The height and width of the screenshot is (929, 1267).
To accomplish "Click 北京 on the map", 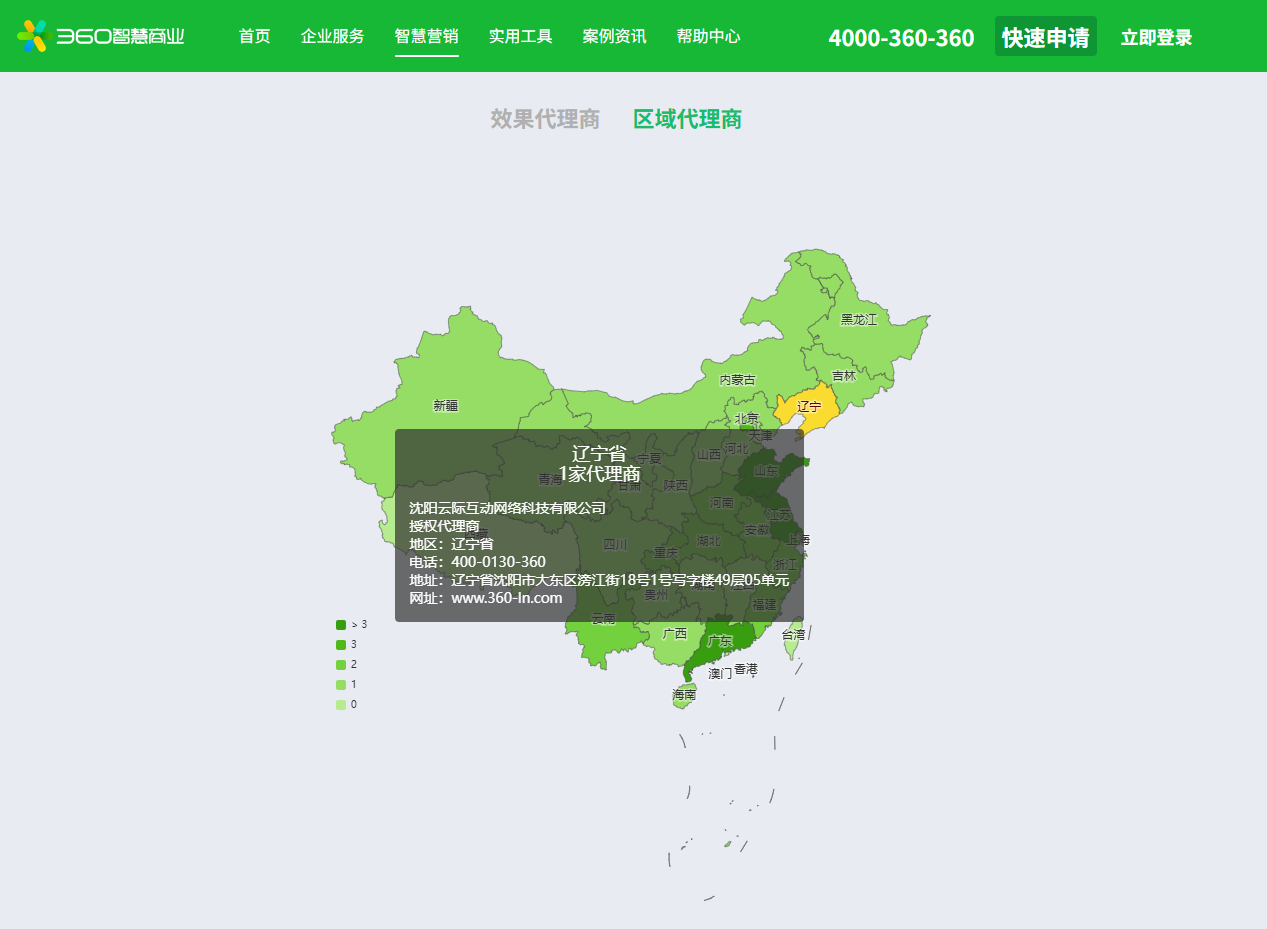I will (747, 419).
